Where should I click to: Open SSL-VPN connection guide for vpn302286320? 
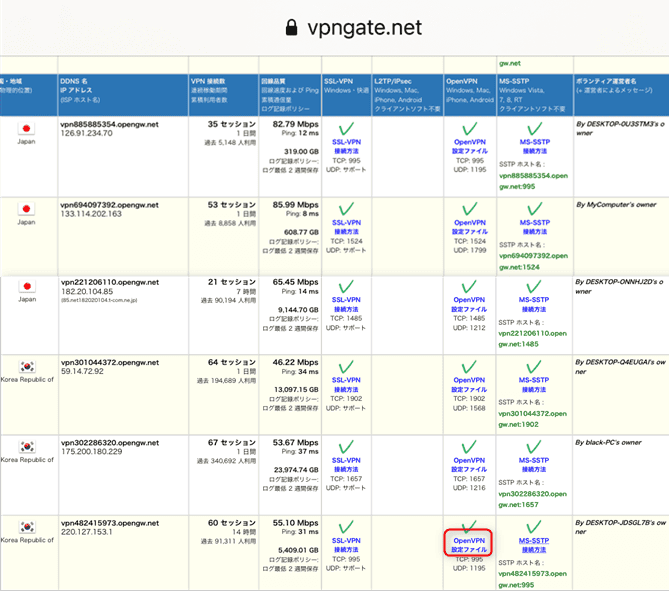(346, 465)
